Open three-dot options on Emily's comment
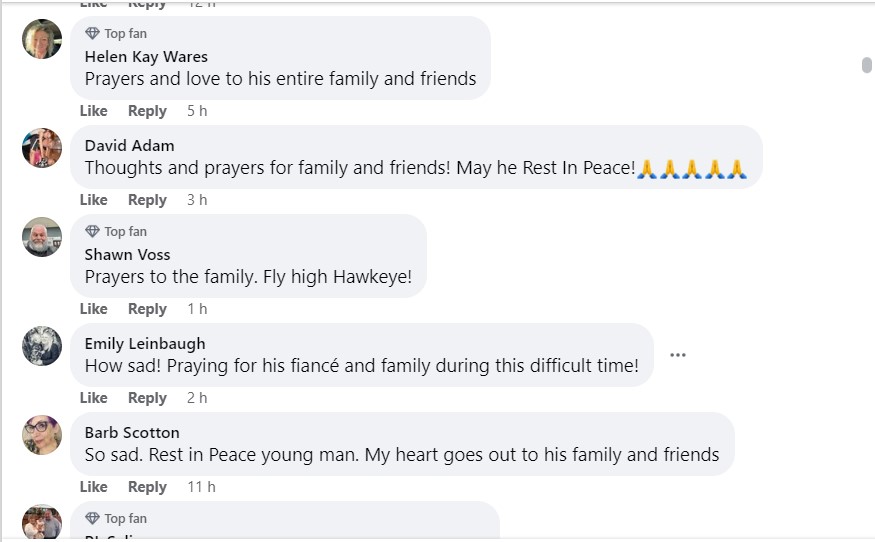The height and width of the screenshot is (542, 875). coord(678,355)
